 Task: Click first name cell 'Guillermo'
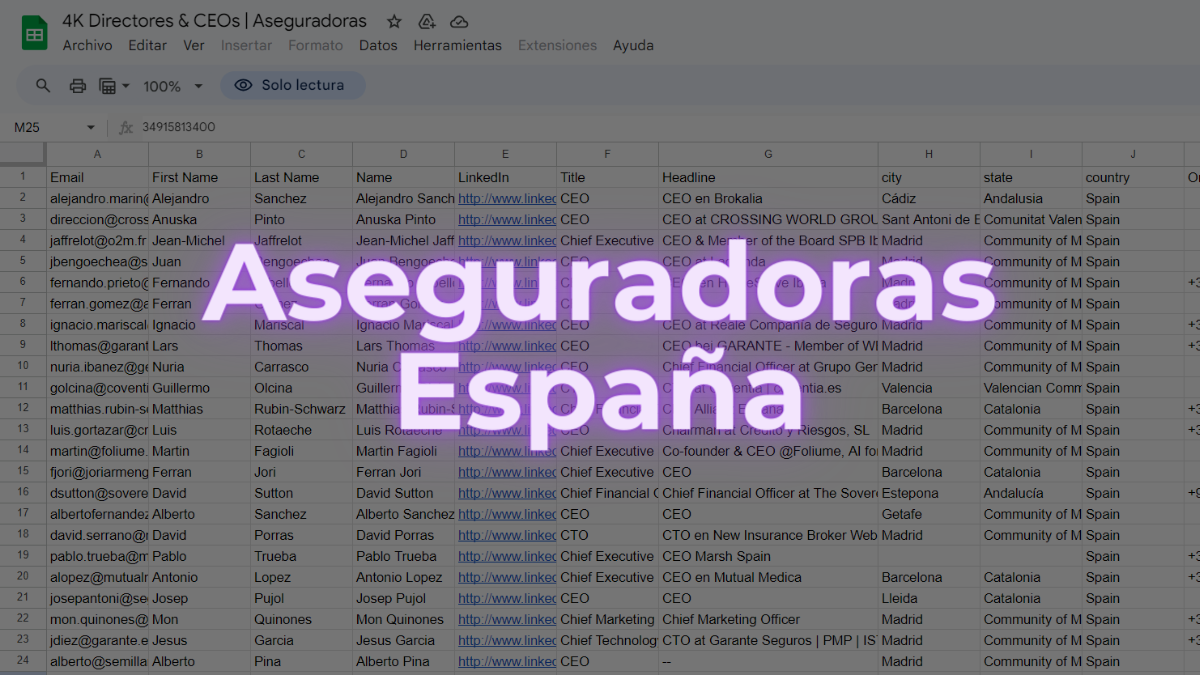point(199,388)
